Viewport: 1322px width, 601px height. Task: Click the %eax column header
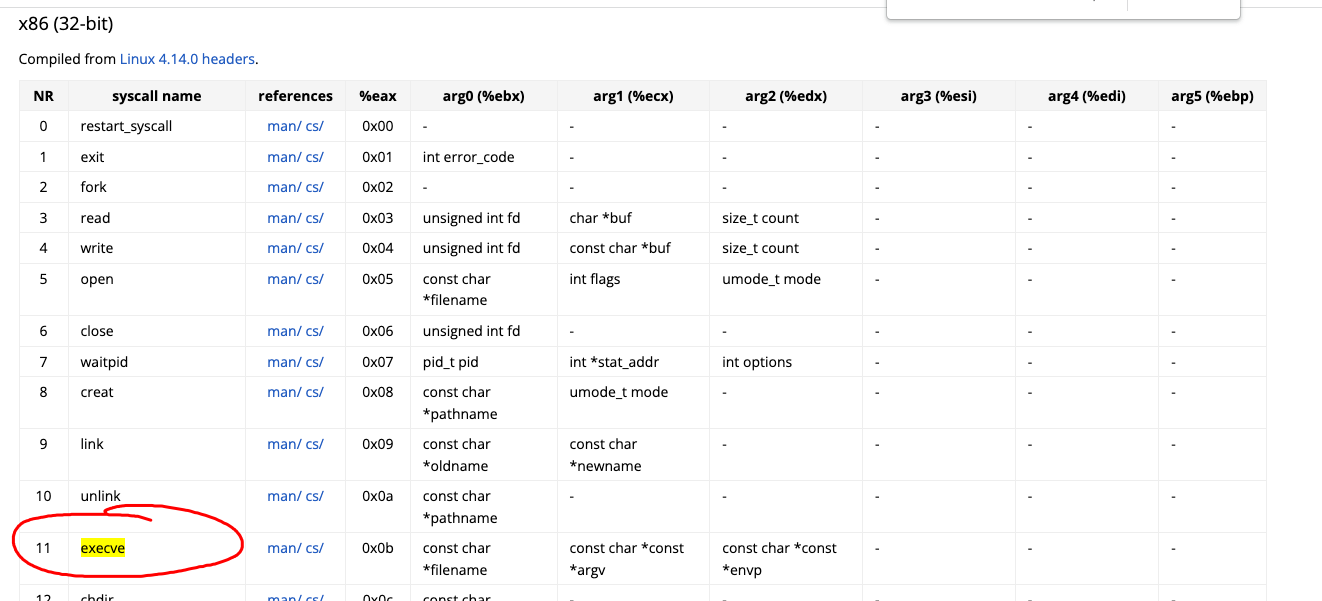tap(378, 96)
